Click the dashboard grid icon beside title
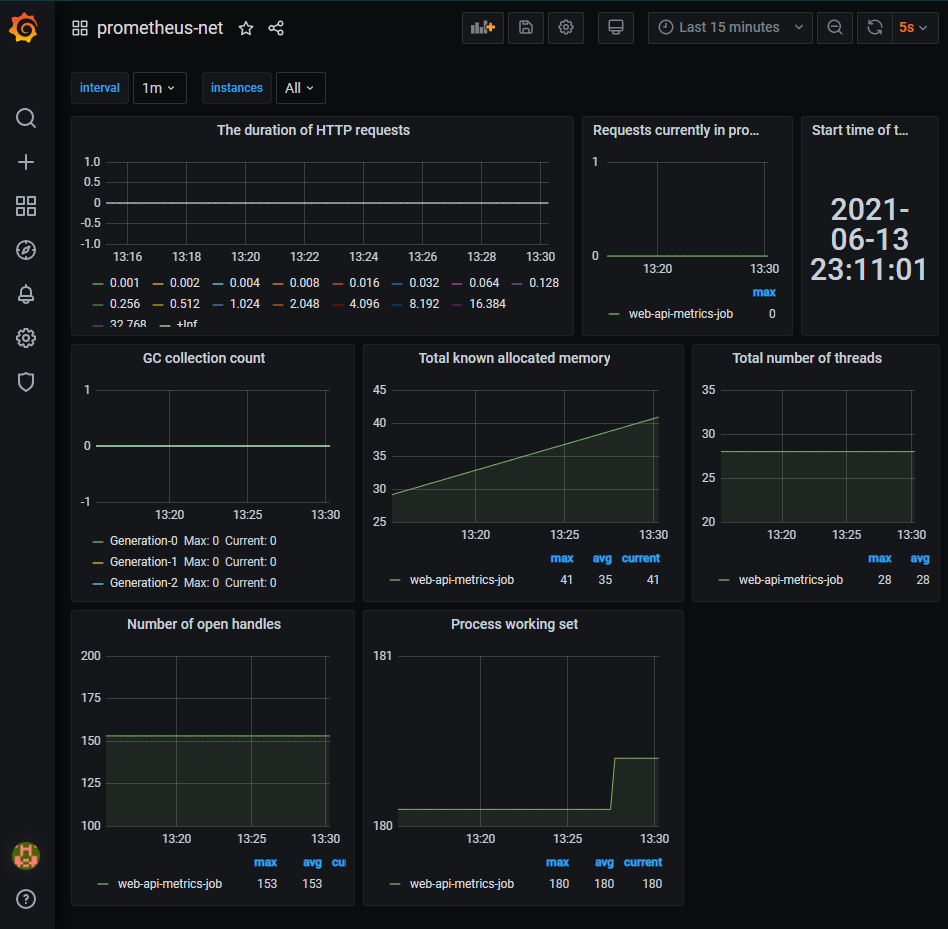 80,28
